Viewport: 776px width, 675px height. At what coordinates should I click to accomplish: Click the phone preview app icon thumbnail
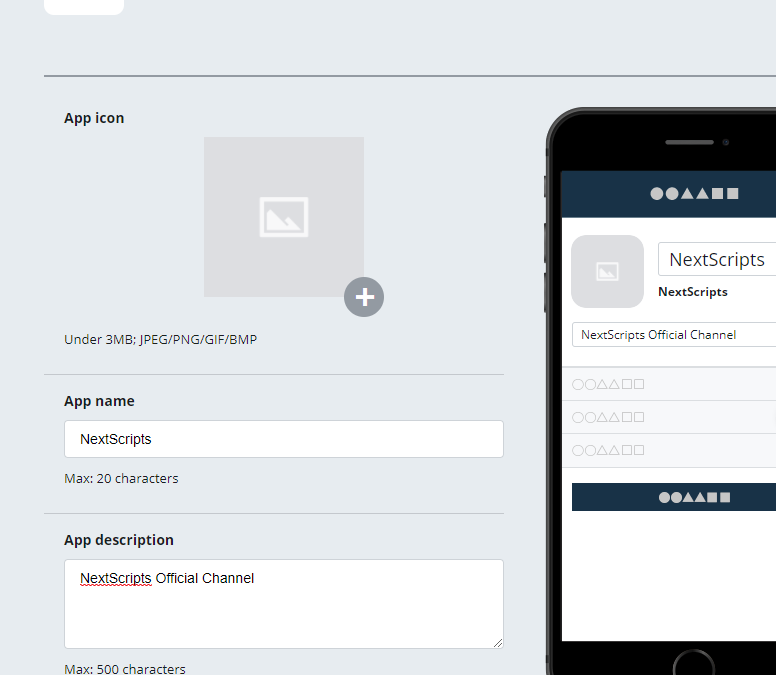click(607, 271)
